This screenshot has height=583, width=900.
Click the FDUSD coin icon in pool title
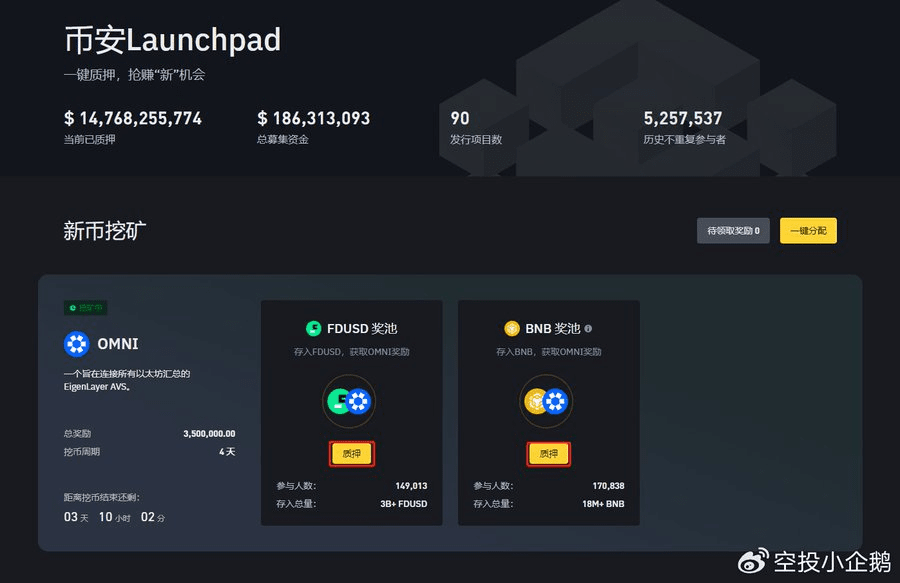313,328
